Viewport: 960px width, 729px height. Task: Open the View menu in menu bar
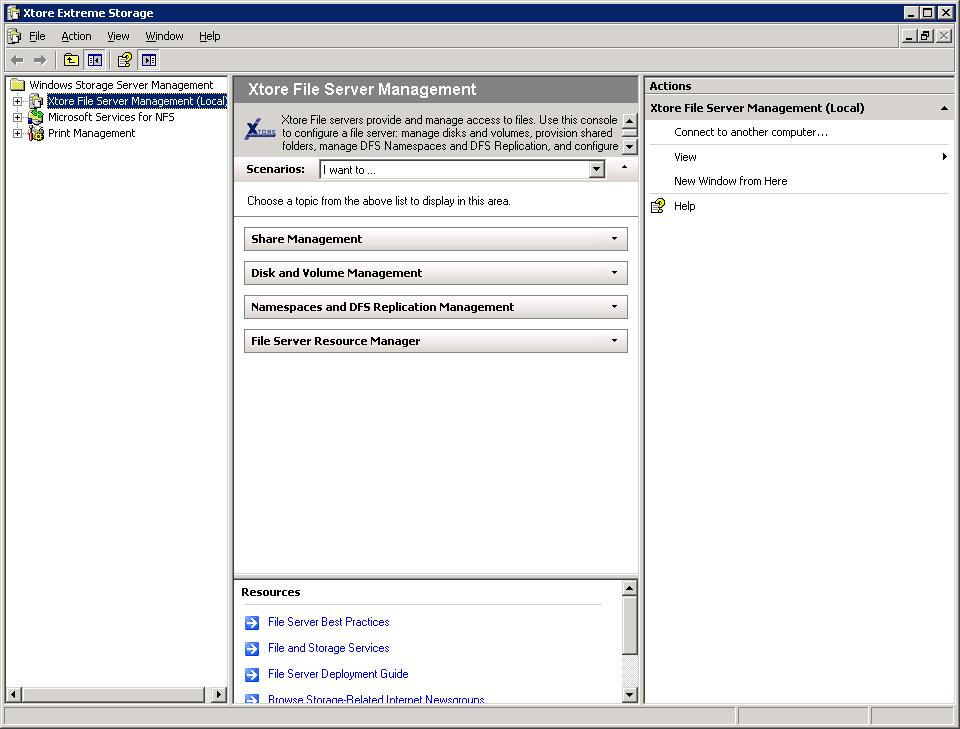coord(118,36)
